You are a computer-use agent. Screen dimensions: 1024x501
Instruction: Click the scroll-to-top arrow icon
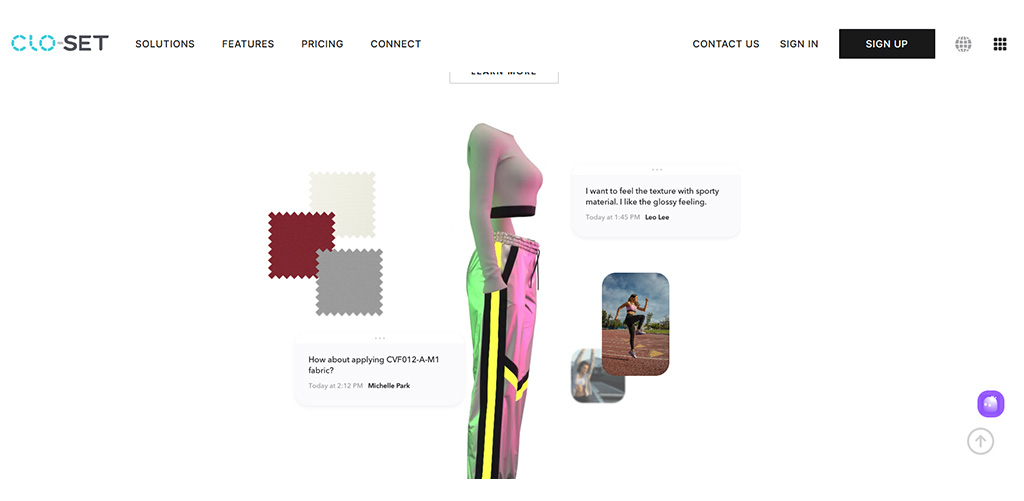(980, 441)
